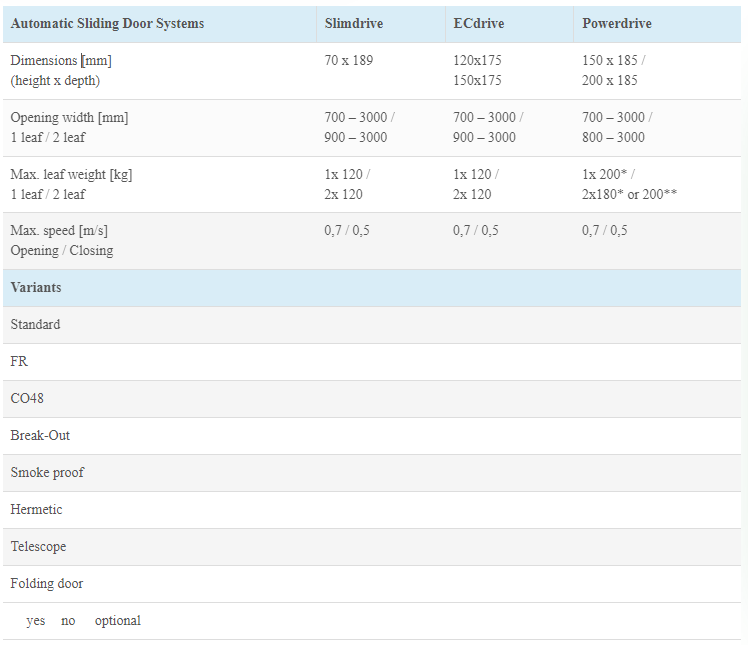
Task: Select '0,7 / 0,5' in ECdrive column
Action: (x=476, y=231)
